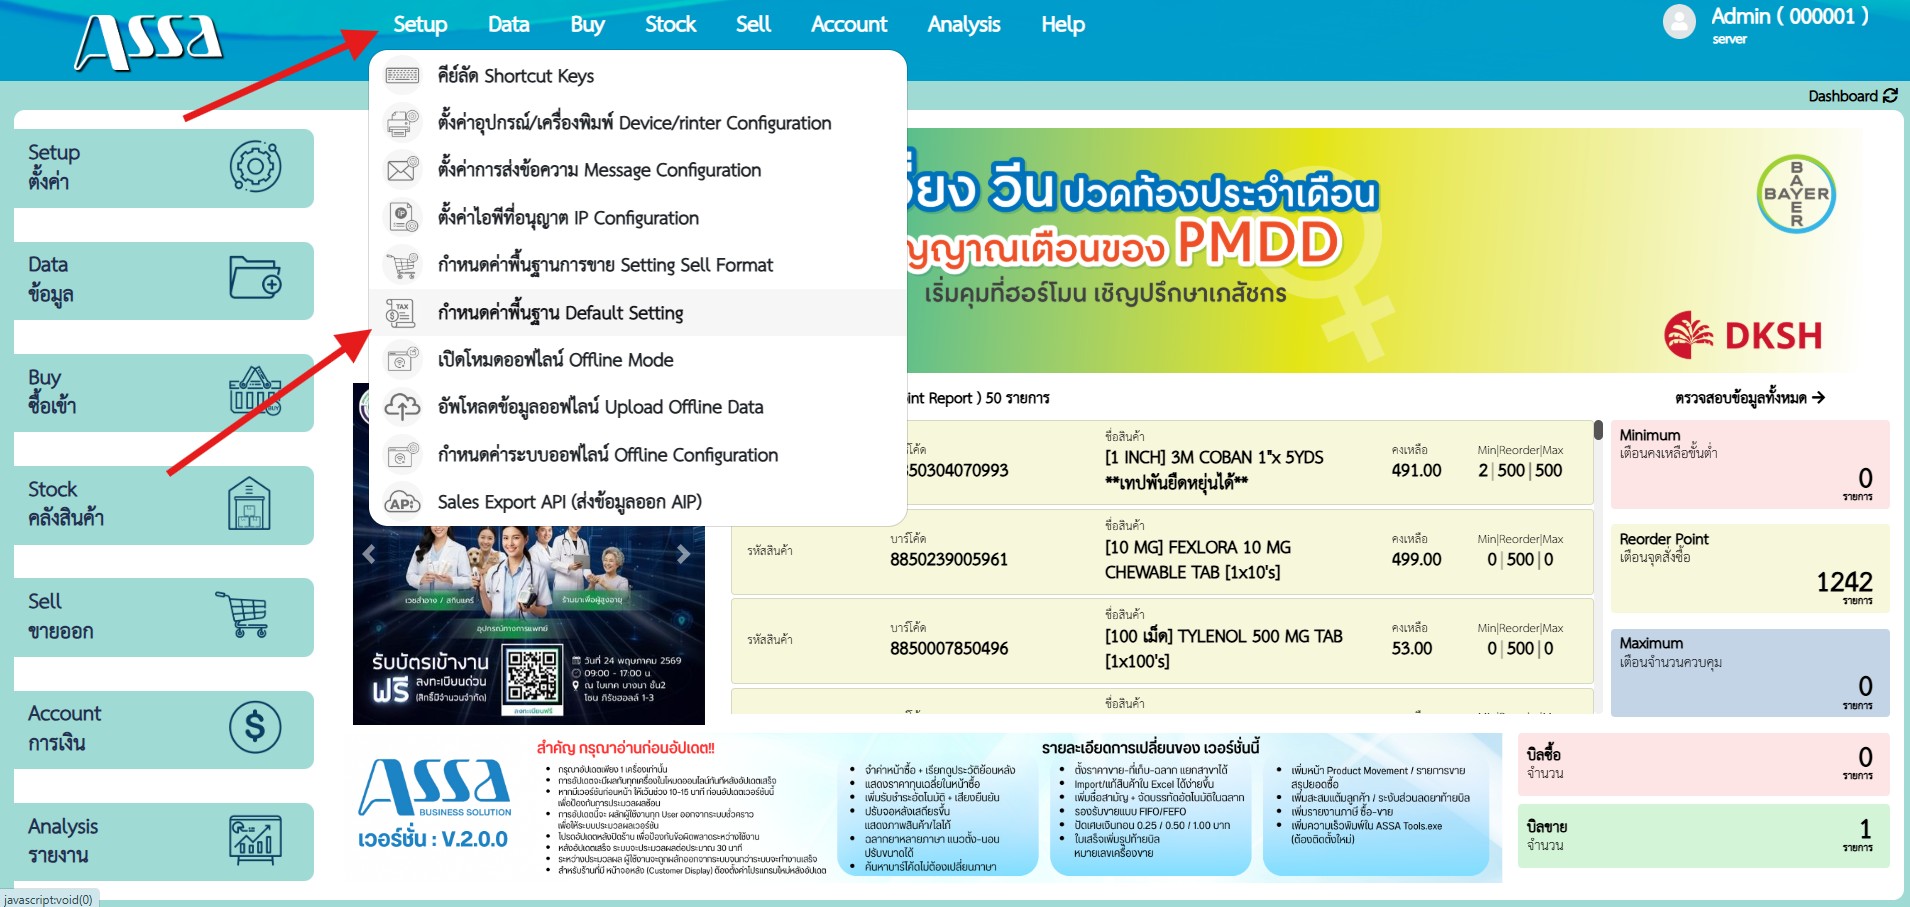Click the cloud upload icon for Offline Data
Viewport: 1910px width, 907px height.
[402, 407]
